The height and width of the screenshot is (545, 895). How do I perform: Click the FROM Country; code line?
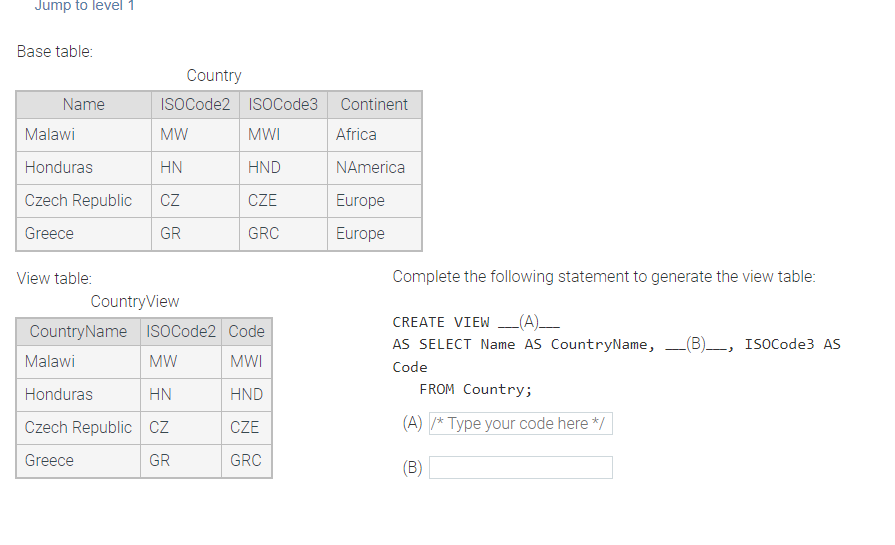point(475,390)
